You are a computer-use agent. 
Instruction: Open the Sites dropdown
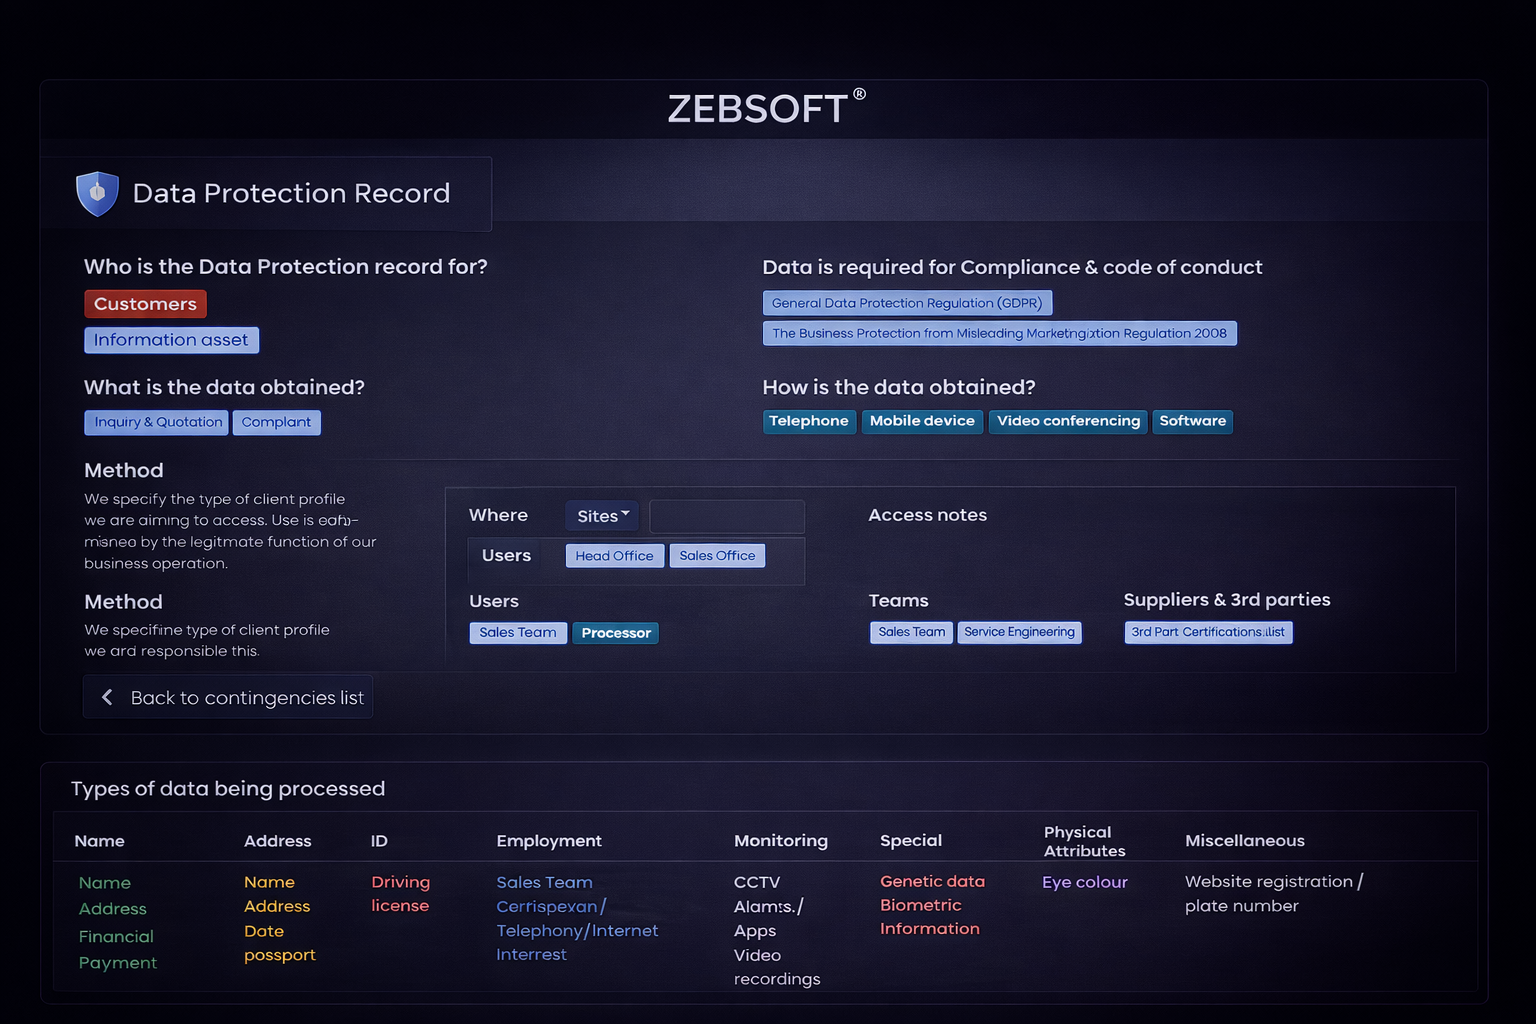pos(602,516)
